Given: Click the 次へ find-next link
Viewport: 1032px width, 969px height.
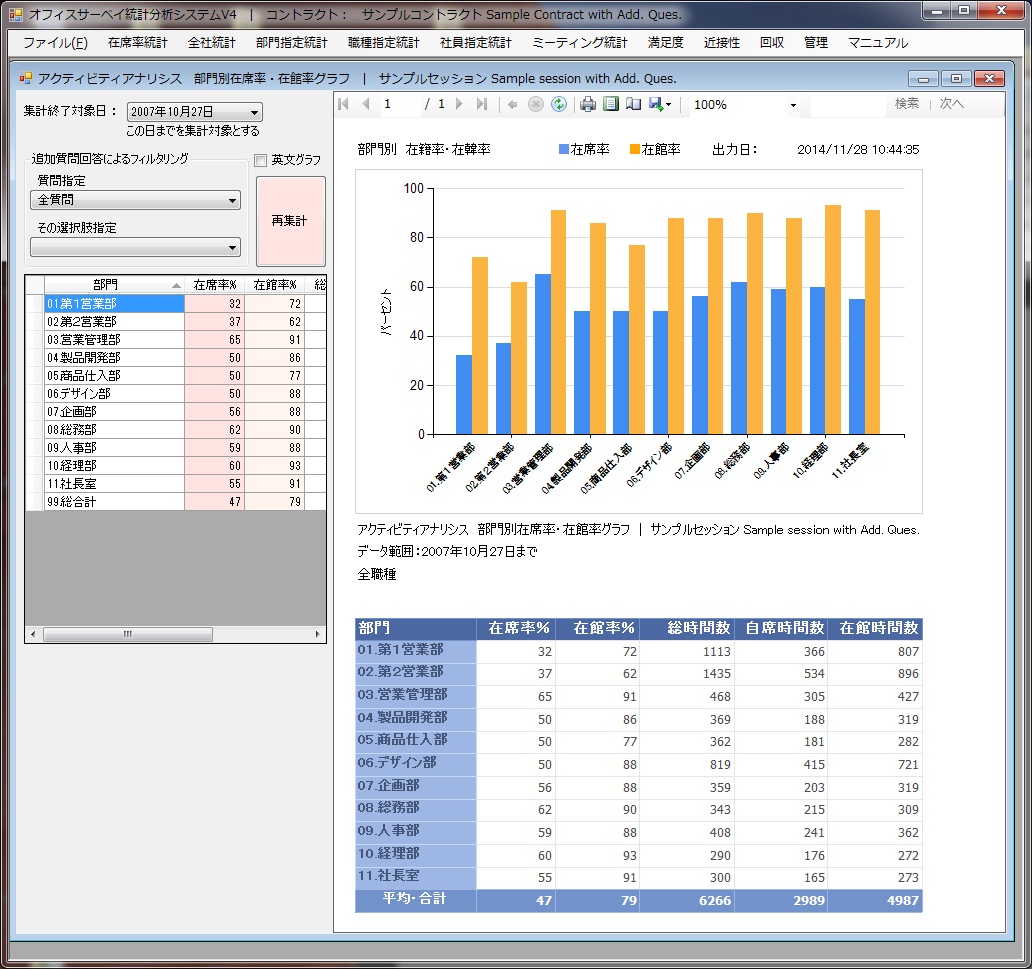Looking at the screenshot, I should (952, 103).
